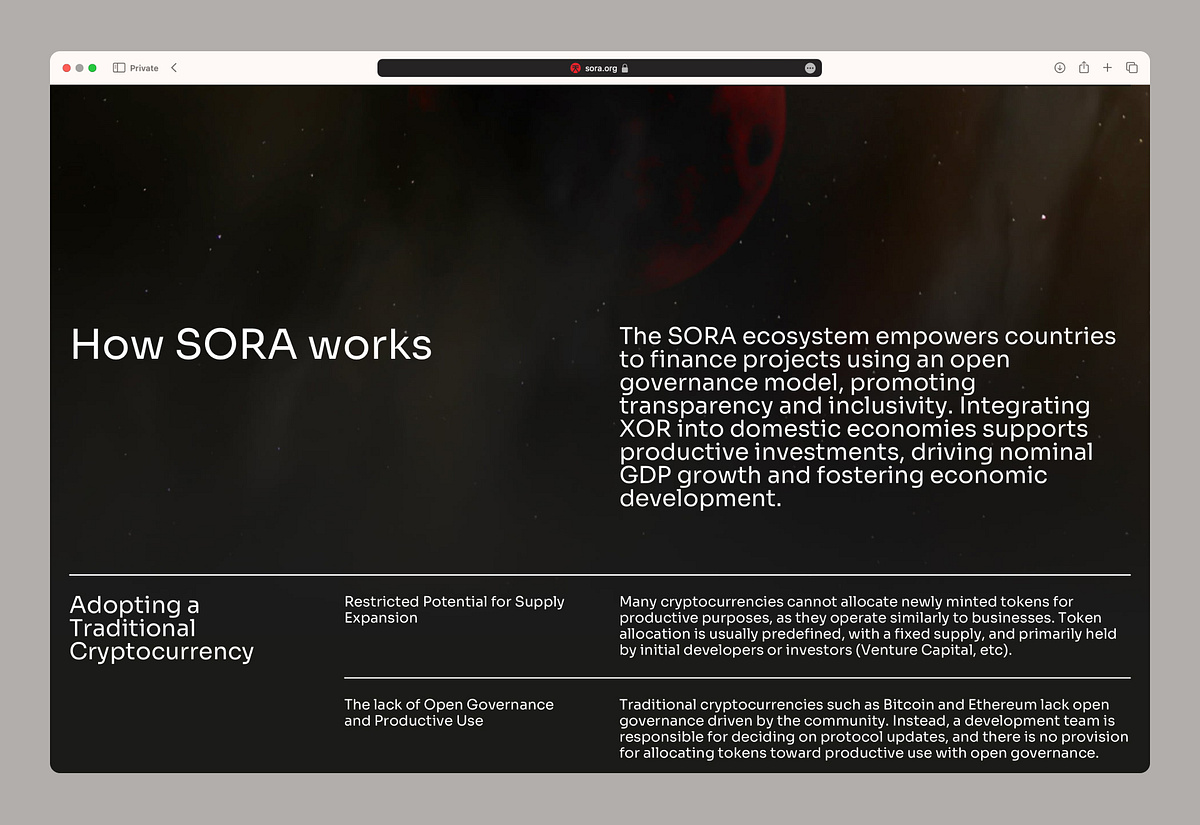Screen dimensions: 1200x825
Task: Click the How SORA works heading
Action: pyautogui.click(x=251, y=345)
